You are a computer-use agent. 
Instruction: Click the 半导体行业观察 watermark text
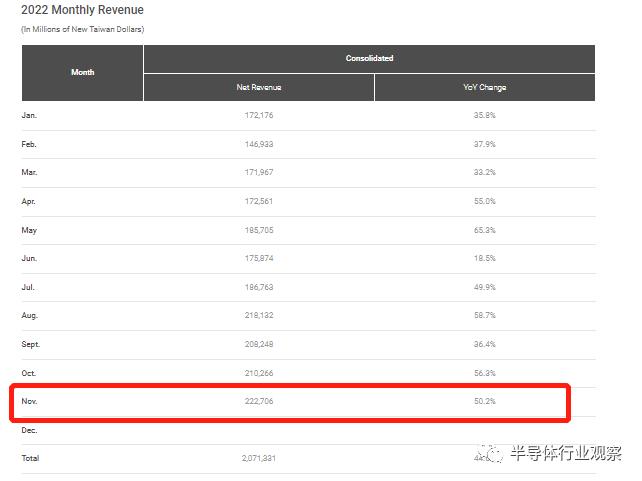coord(567,453)
